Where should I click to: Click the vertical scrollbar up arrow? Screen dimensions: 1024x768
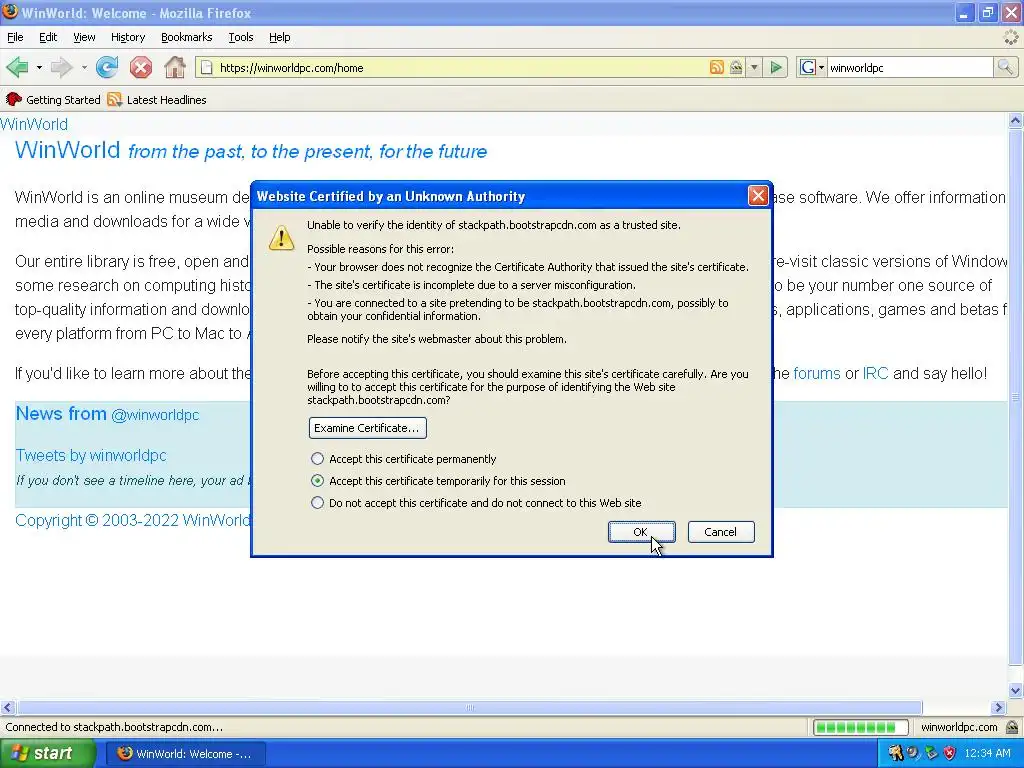pos(1016,120)
